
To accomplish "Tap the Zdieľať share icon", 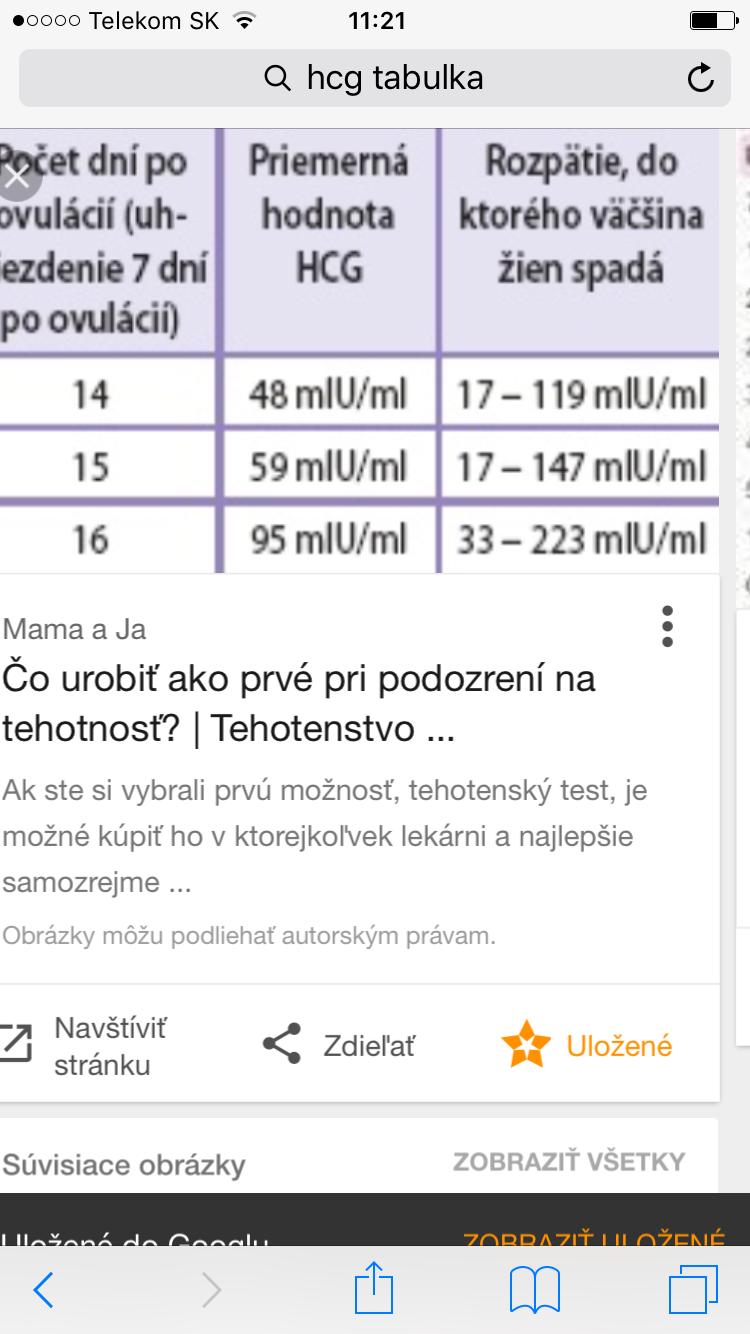I will click(x=282, y=1045).
